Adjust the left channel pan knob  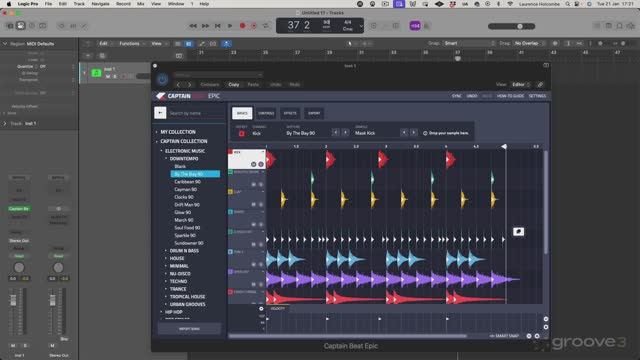click(19, 267)
